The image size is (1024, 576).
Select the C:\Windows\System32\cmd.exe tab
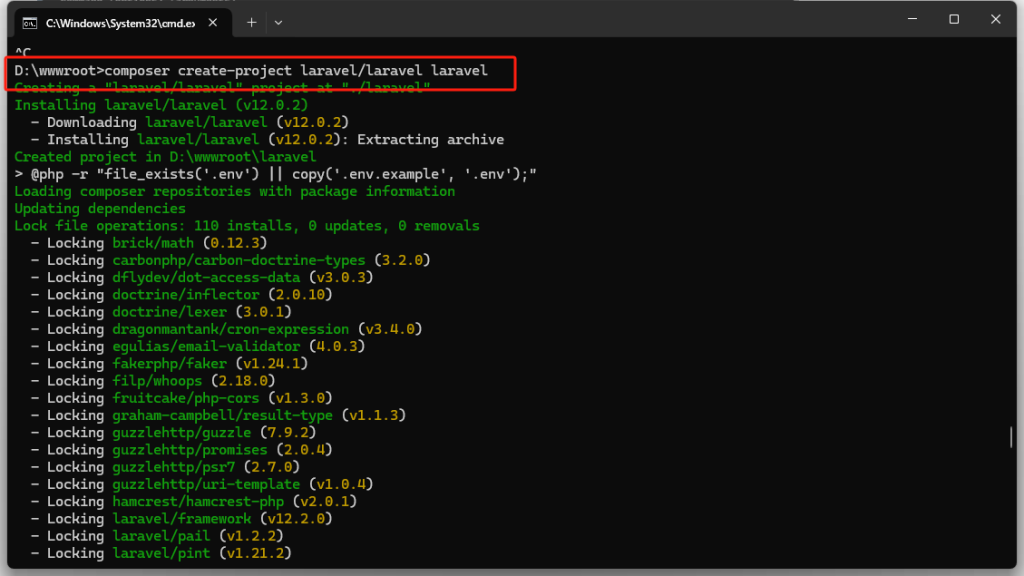click(x=123, y=23)
